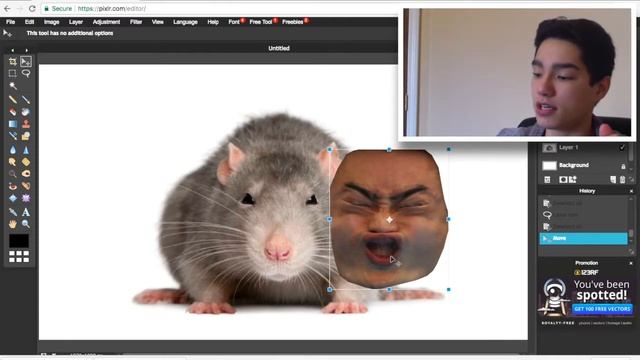This screenshot has height=360, width=640.
Task: Open the Filter menu
Action: [136, 22]
